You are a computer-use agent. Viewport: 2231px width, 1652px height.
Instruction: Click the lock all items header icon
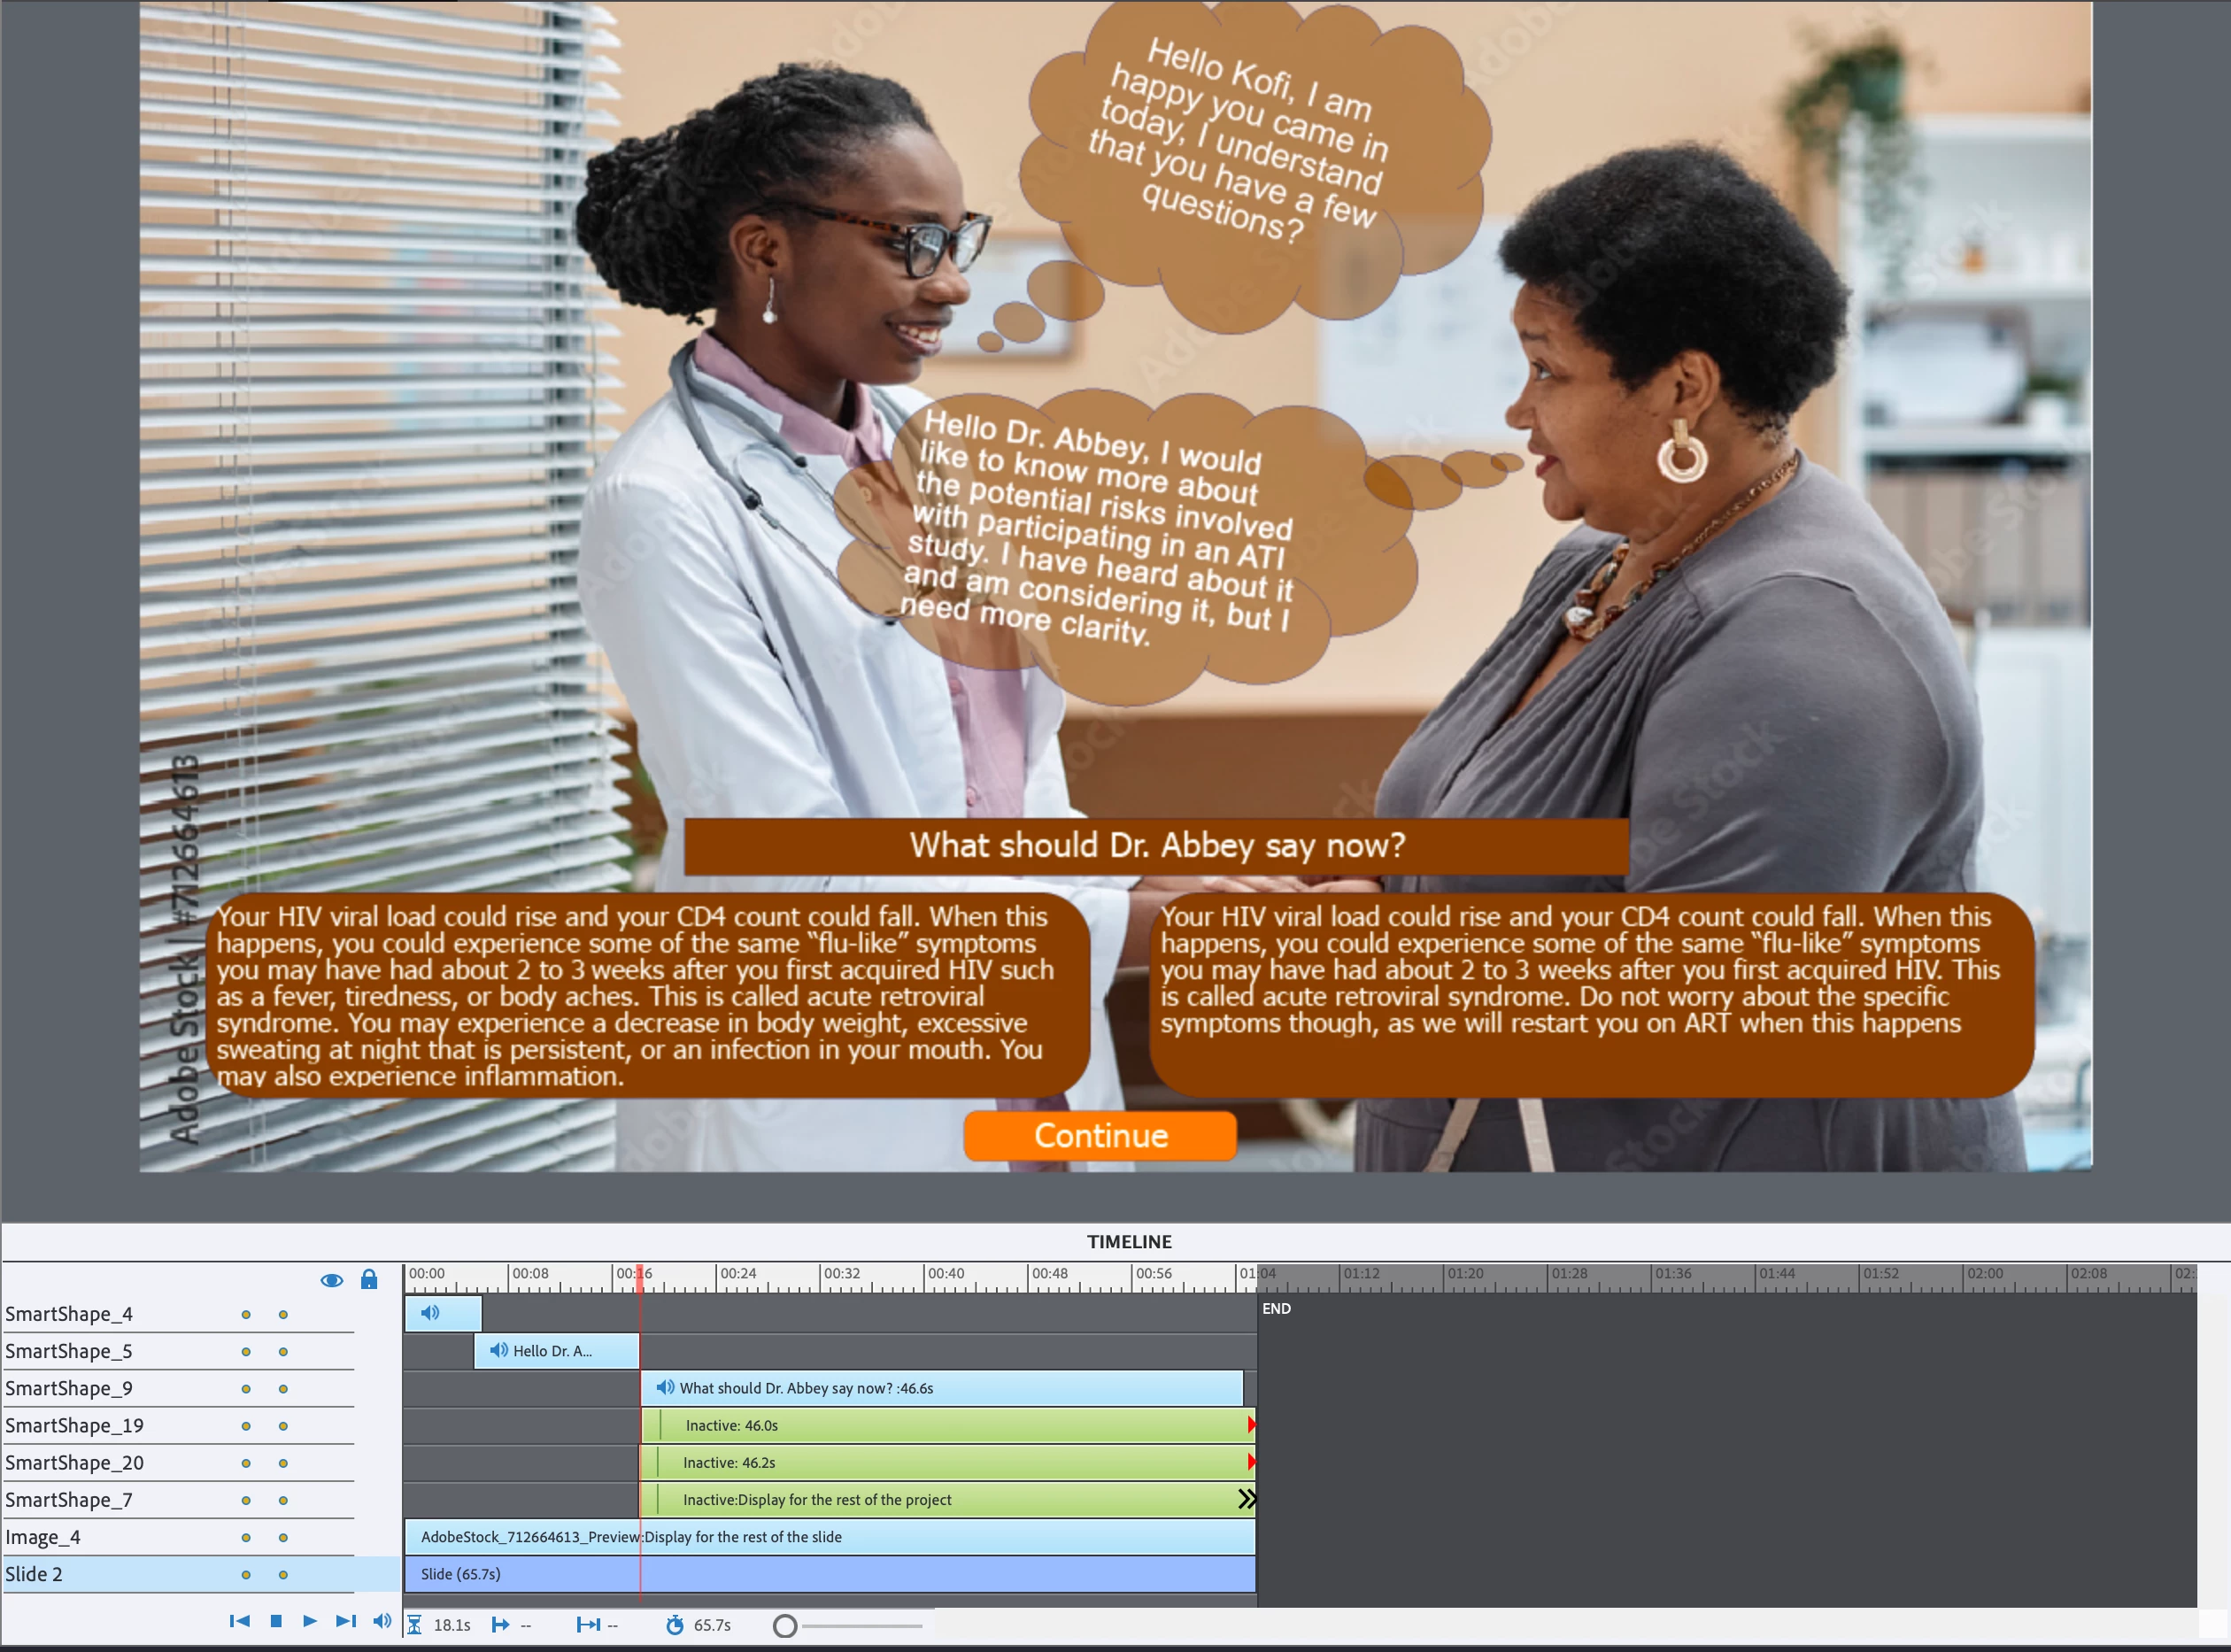(x=369, y=1279)
